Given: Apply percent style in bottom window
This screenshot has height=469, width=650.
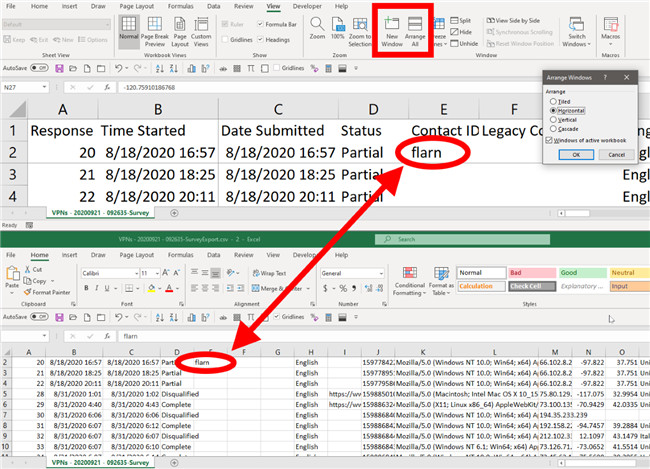Looking at the screenshot, I should (343, 288).
